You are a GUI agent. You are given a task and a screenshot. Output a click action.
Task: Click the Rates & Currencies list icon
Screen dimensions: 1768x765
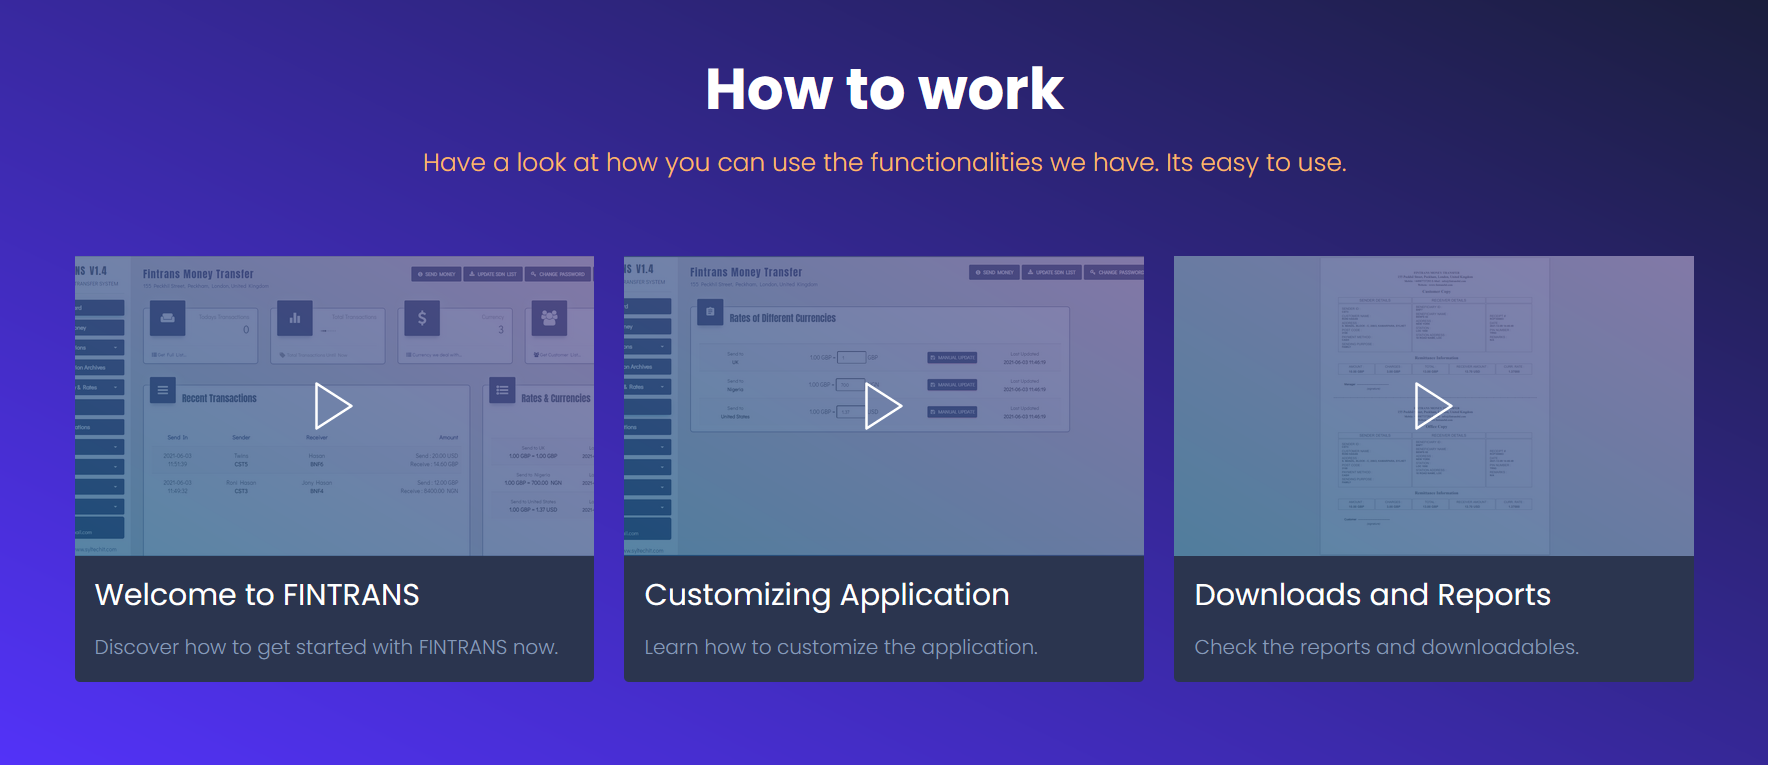502,390
